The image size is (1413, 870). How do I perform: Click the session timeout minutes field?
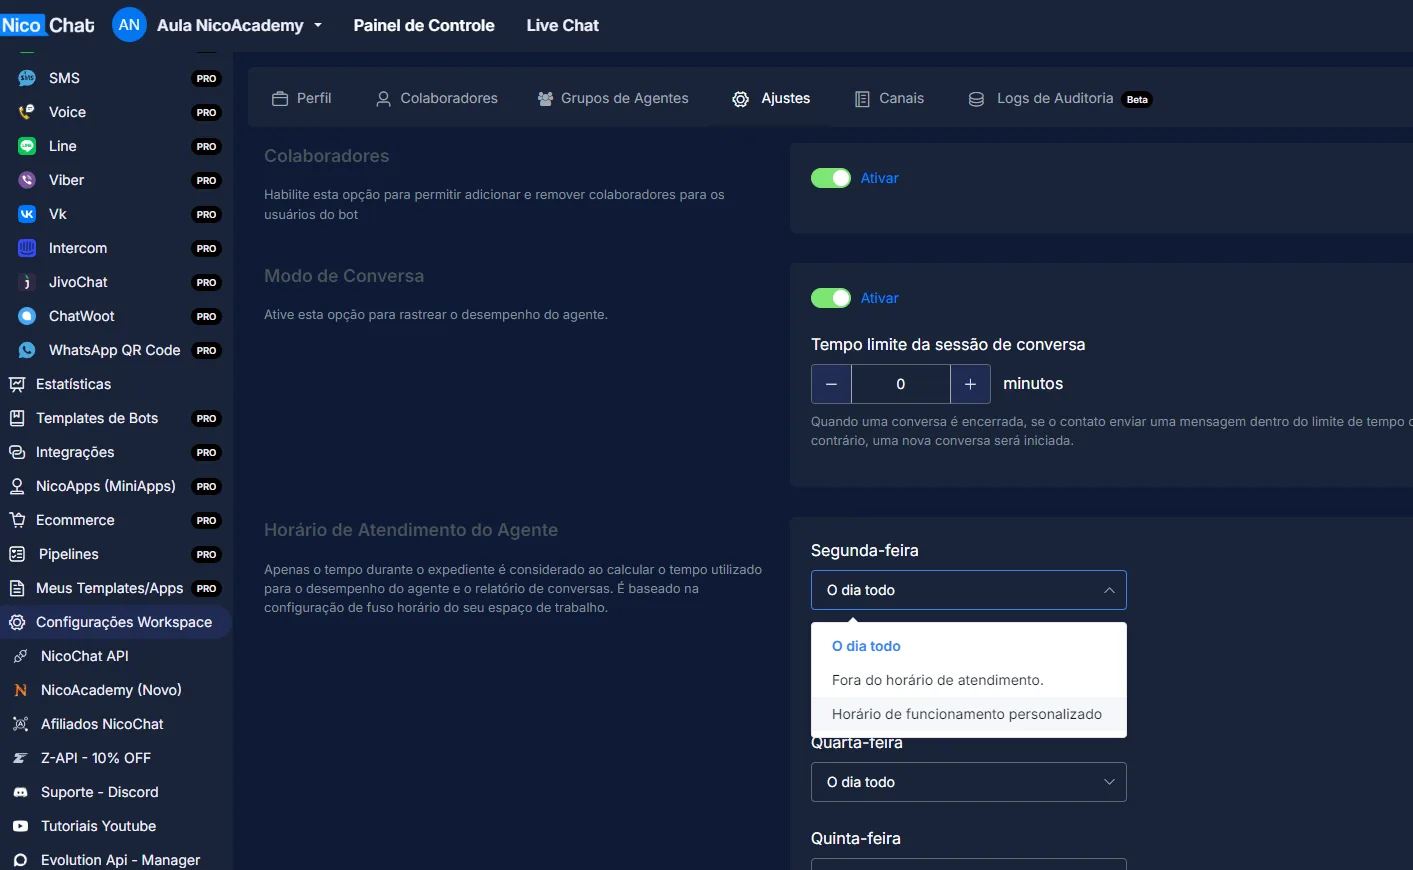point(901,384)
